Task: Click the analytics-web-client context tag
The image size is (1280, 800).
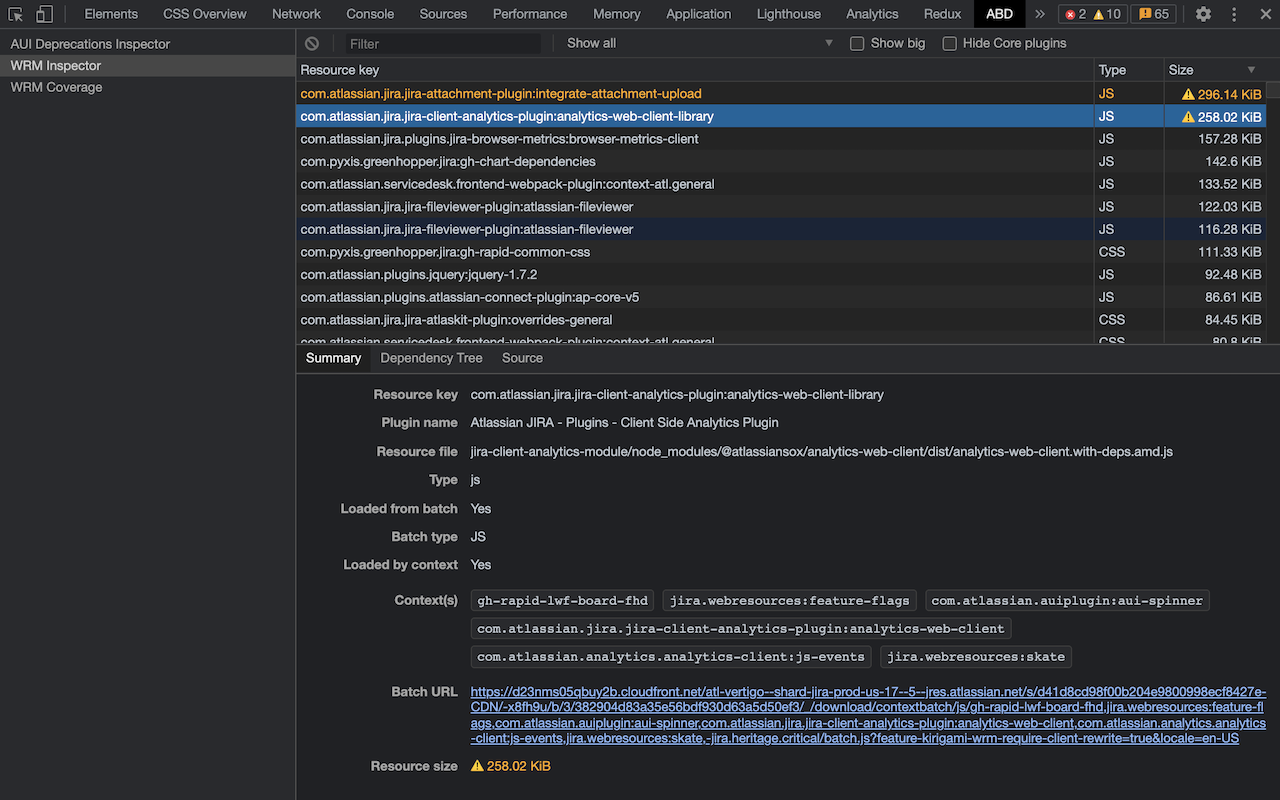Action: tap(740, 629)
